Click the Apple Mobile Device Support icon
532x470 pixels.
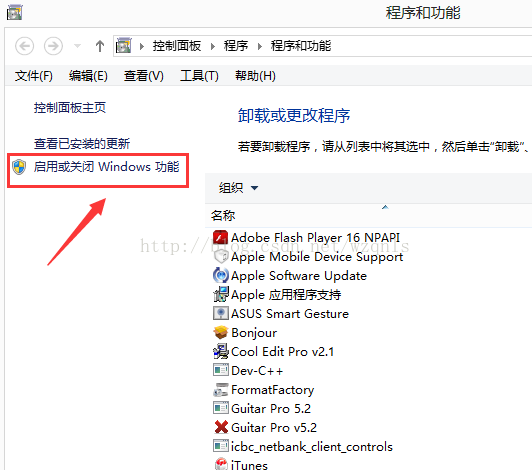click(x=221, y=256)
